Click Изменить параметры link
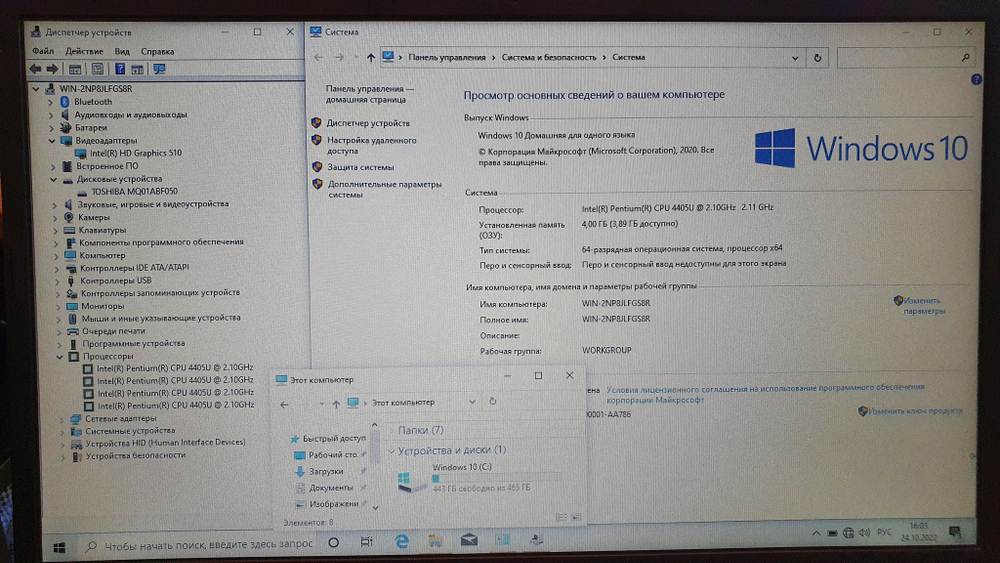Screen dimensions: 1000x563 pos(923,306)
